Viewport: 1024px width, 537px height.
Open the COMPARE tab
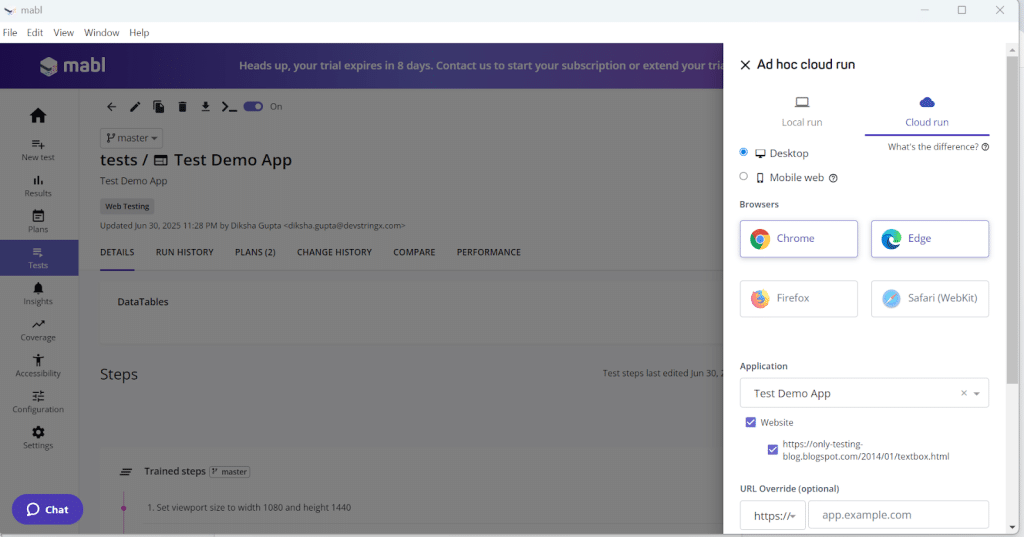click(414, 252)
